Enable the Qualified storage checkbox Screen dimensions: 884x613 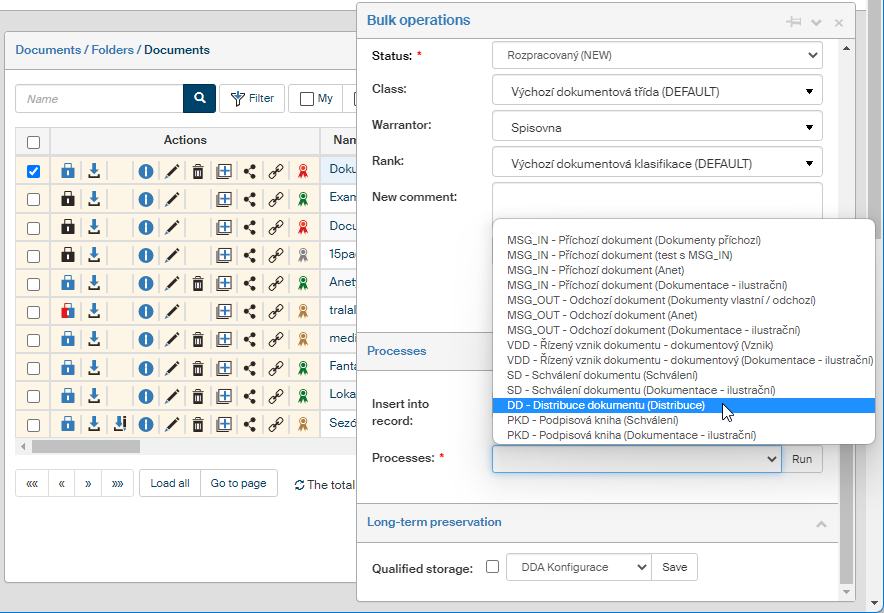492,567
